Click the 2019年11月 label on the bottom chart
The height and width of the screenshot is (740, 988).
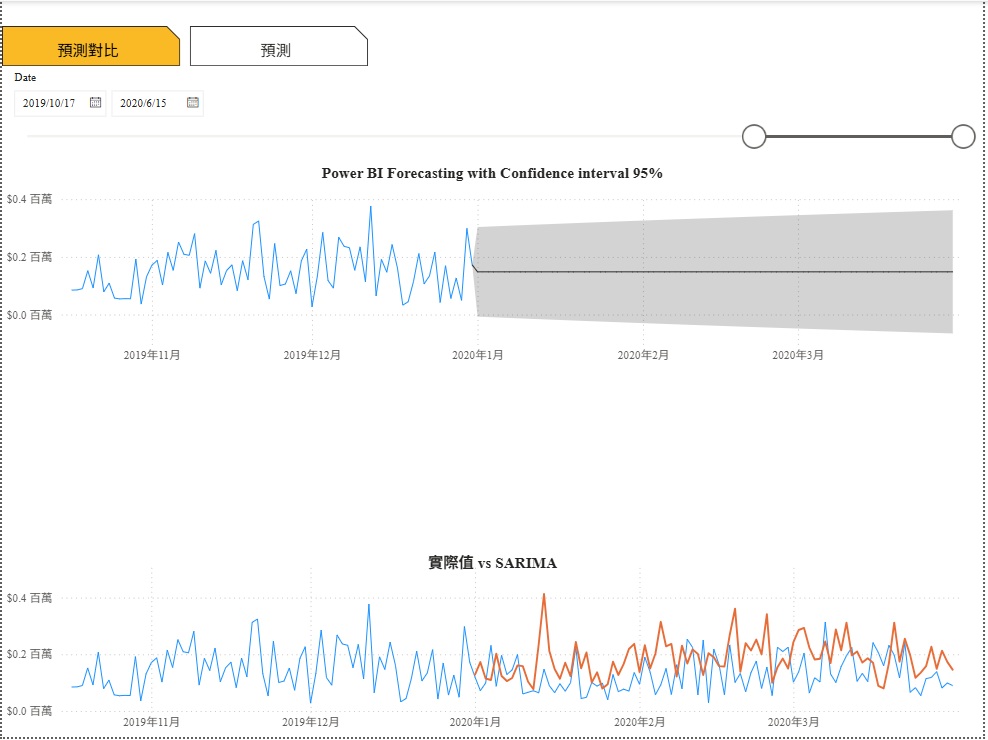pyautogui.click(x=151, y=722)
